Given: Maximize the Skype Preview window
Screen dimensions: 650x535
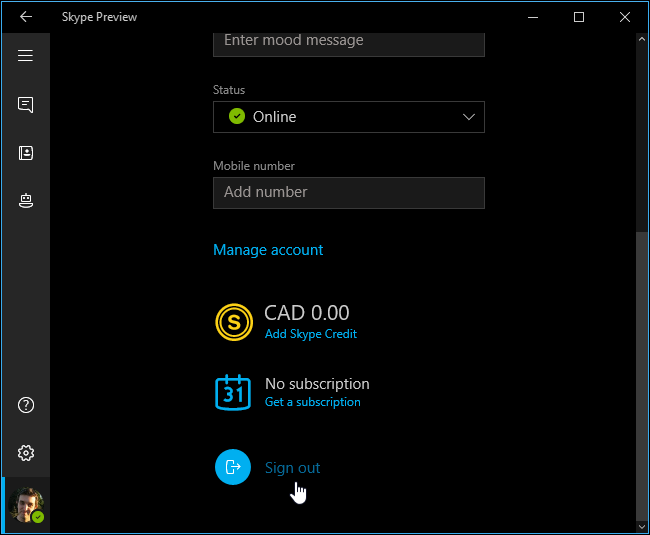Looking at the screenshot, I should click(579, 17).
